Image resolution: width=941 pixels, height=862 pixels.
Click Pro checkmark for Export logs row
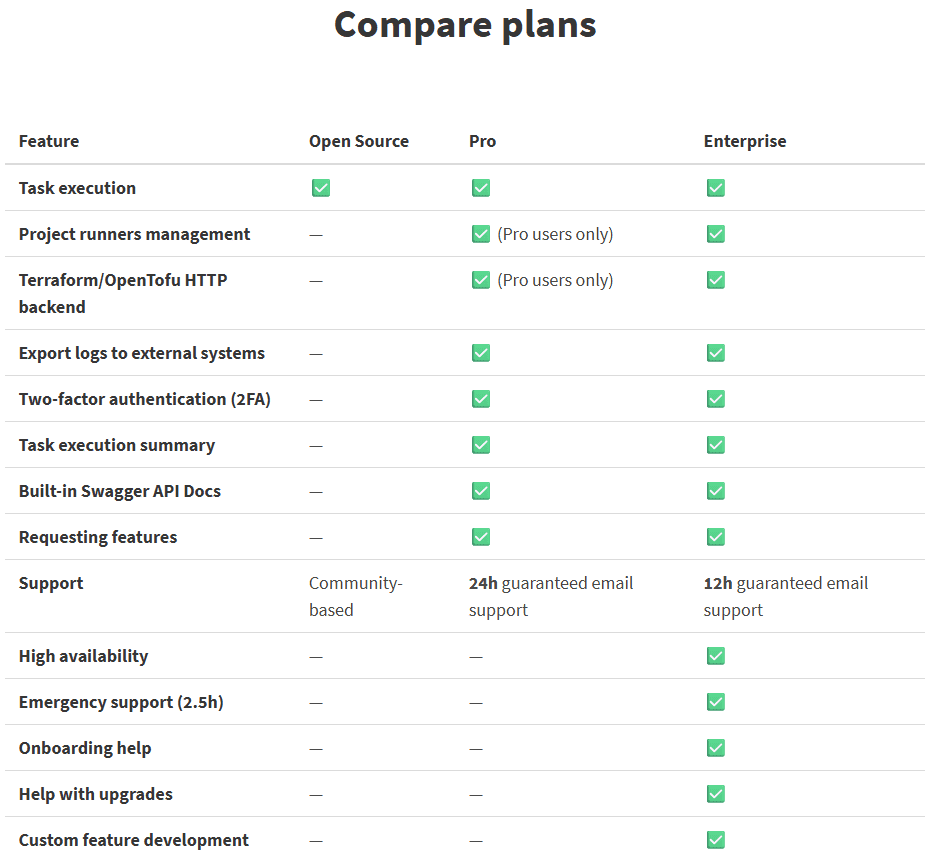coord(481,353)
